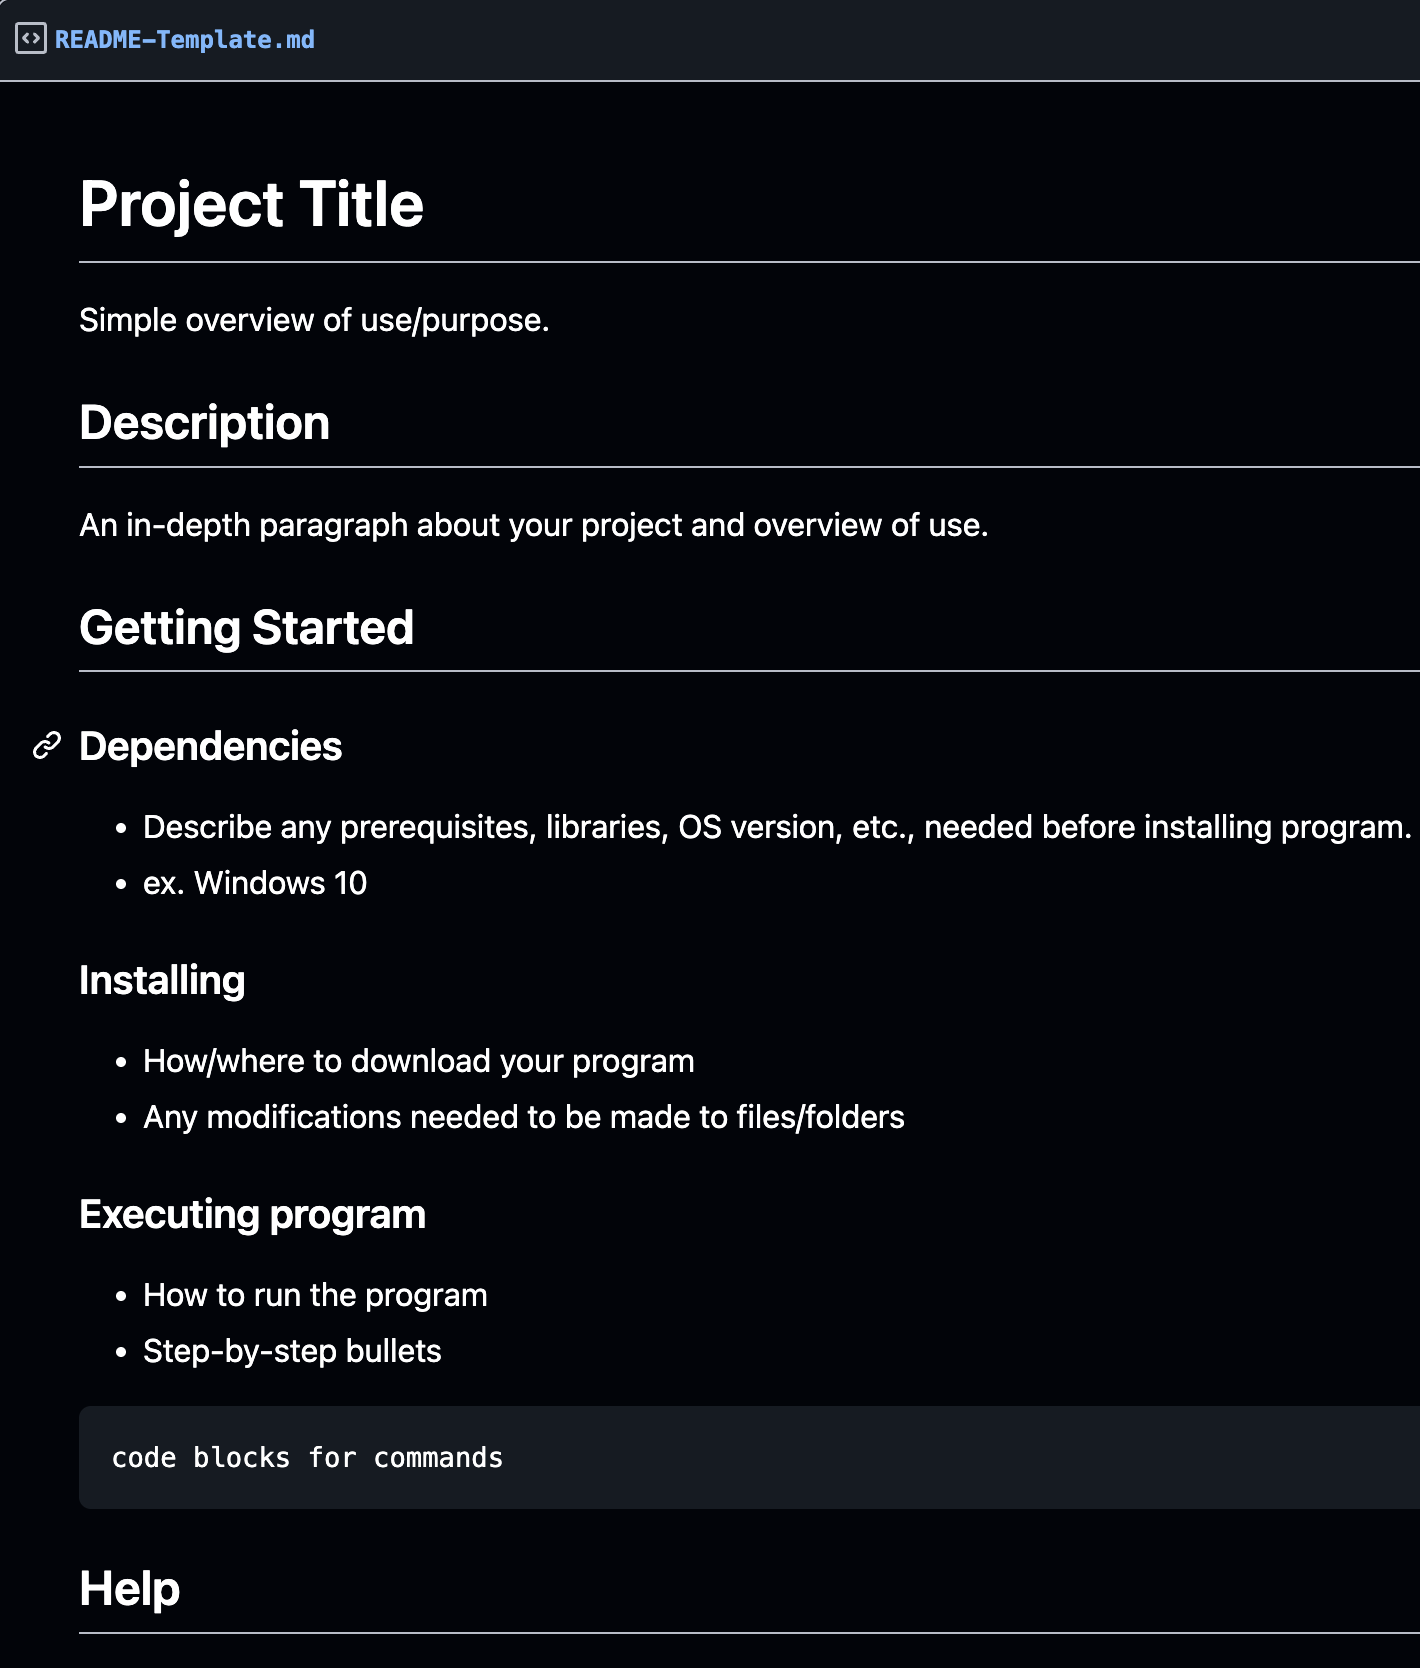Click the "Any modifications needed" list item
The width and height of the screenshot is (1420, 1668).
coord(523,1117)
